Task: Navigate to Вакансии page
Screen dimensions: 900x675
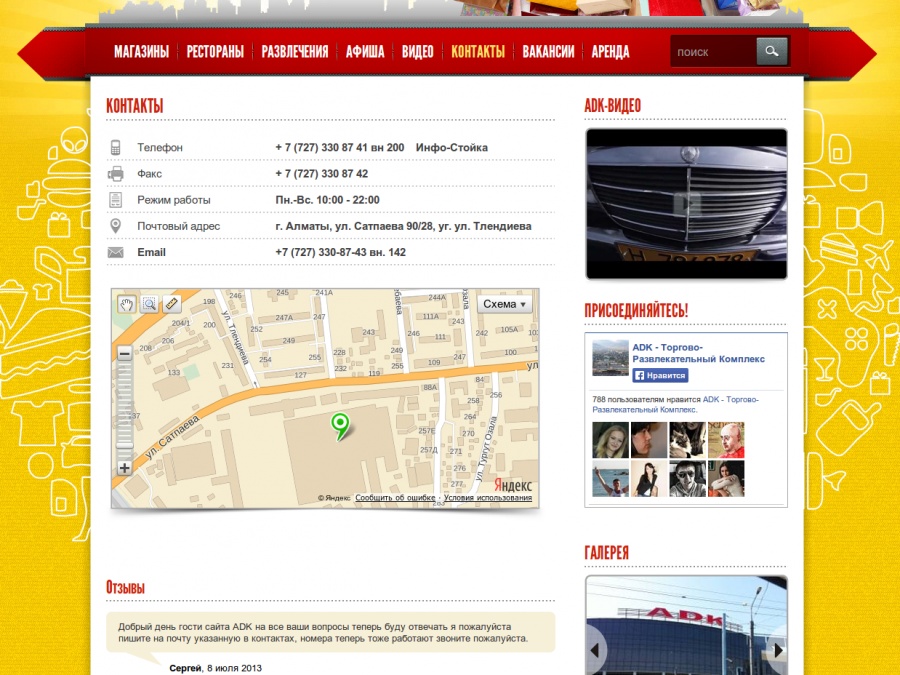Action: (x=548, y=52)
